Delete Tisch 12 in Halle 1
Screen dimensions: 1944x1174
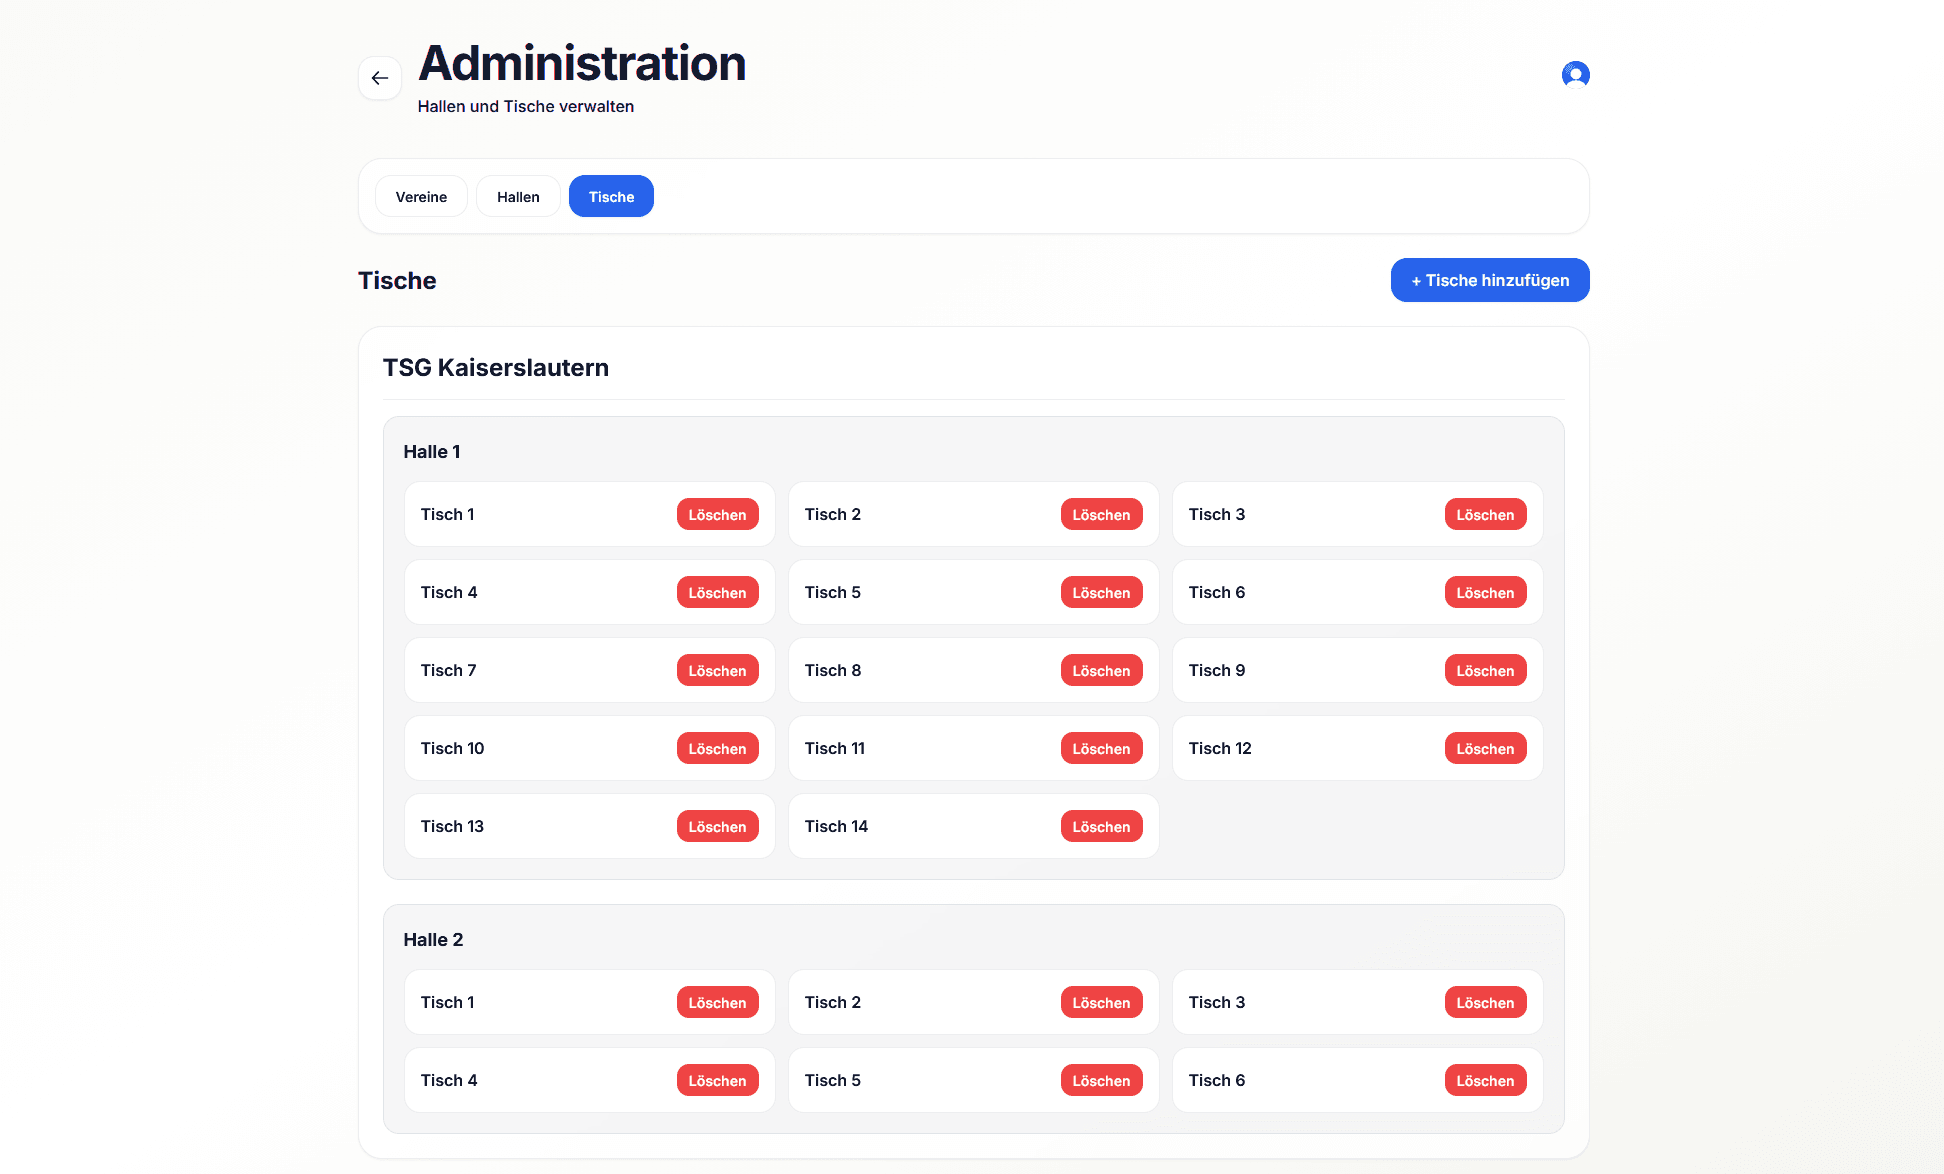click(1484, 749)
